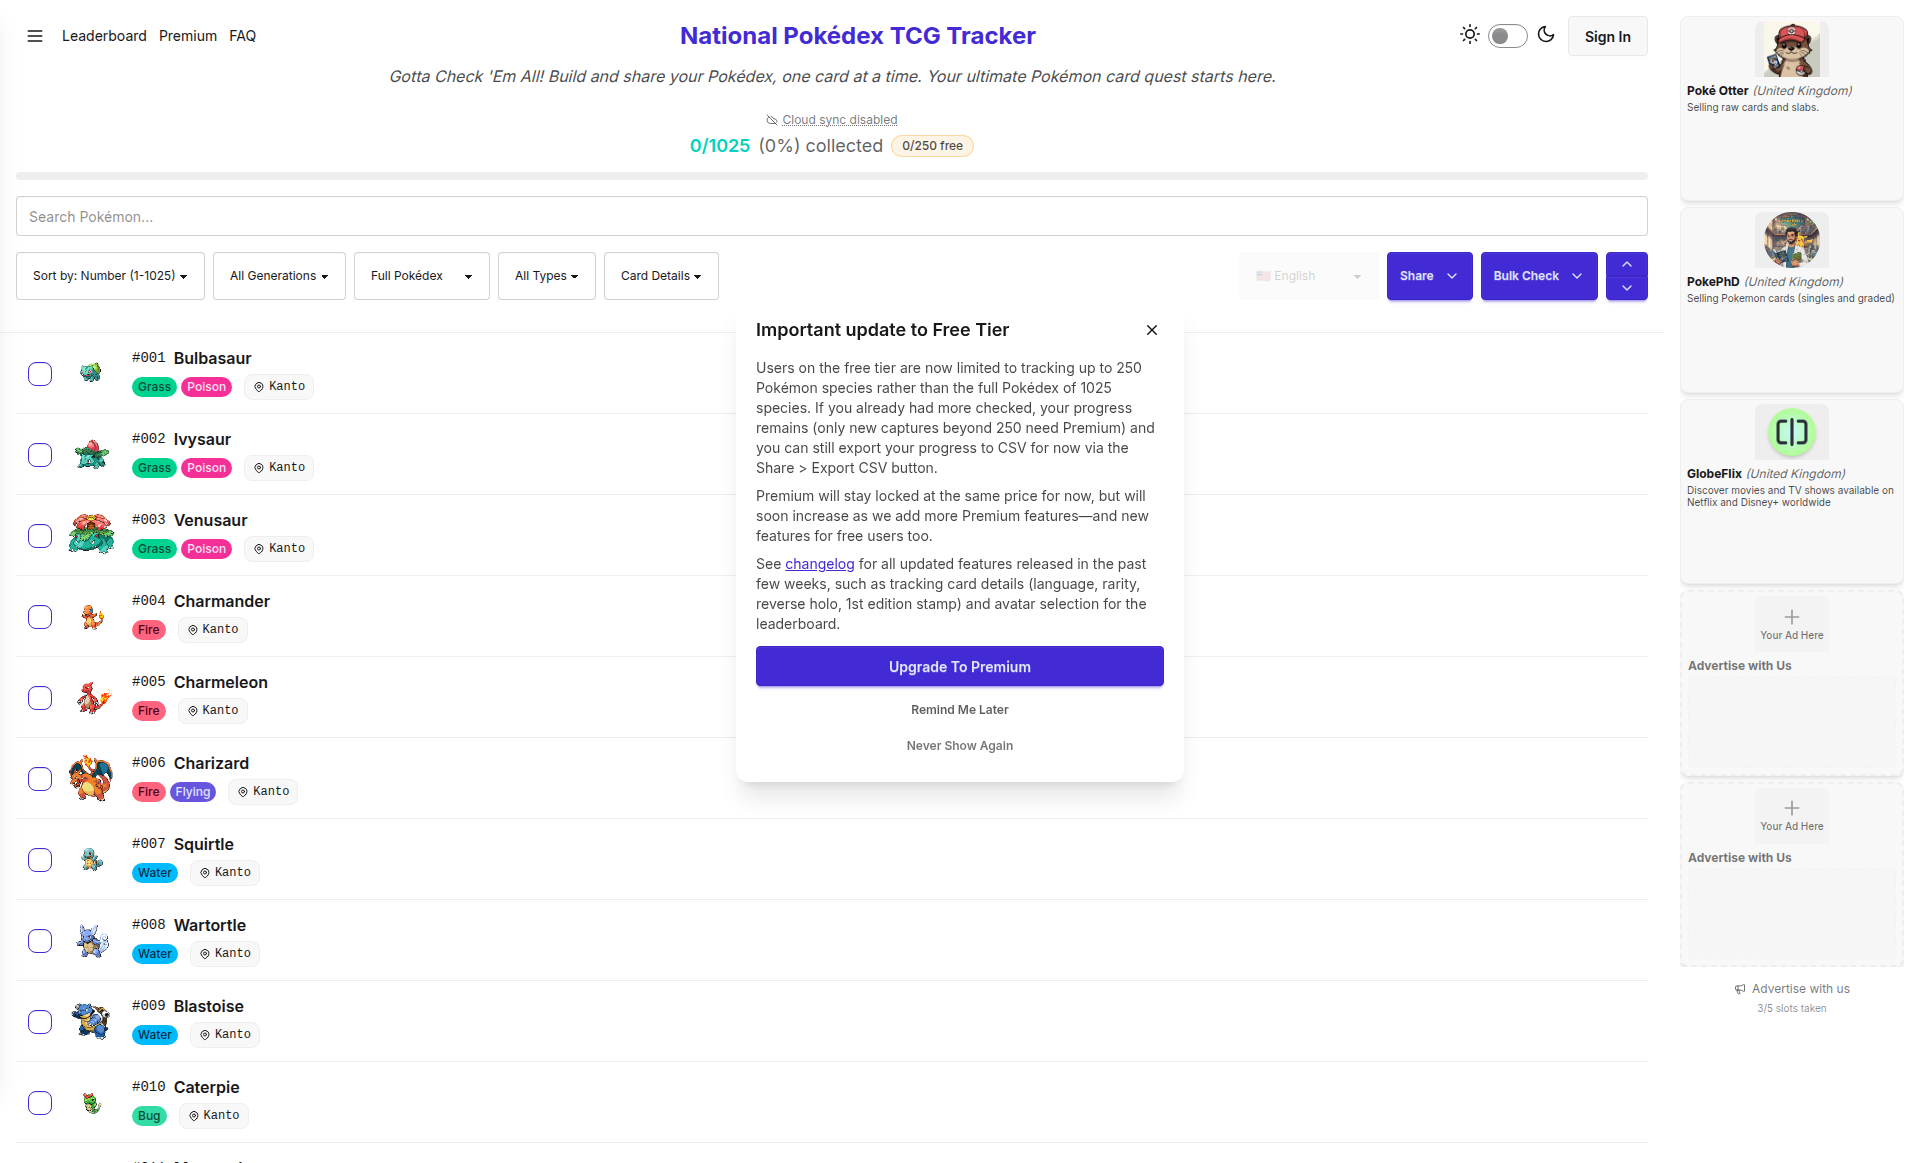Check the Caterpie checkbox
Screen dimensions: 1920x1163
click(40, 1103)
